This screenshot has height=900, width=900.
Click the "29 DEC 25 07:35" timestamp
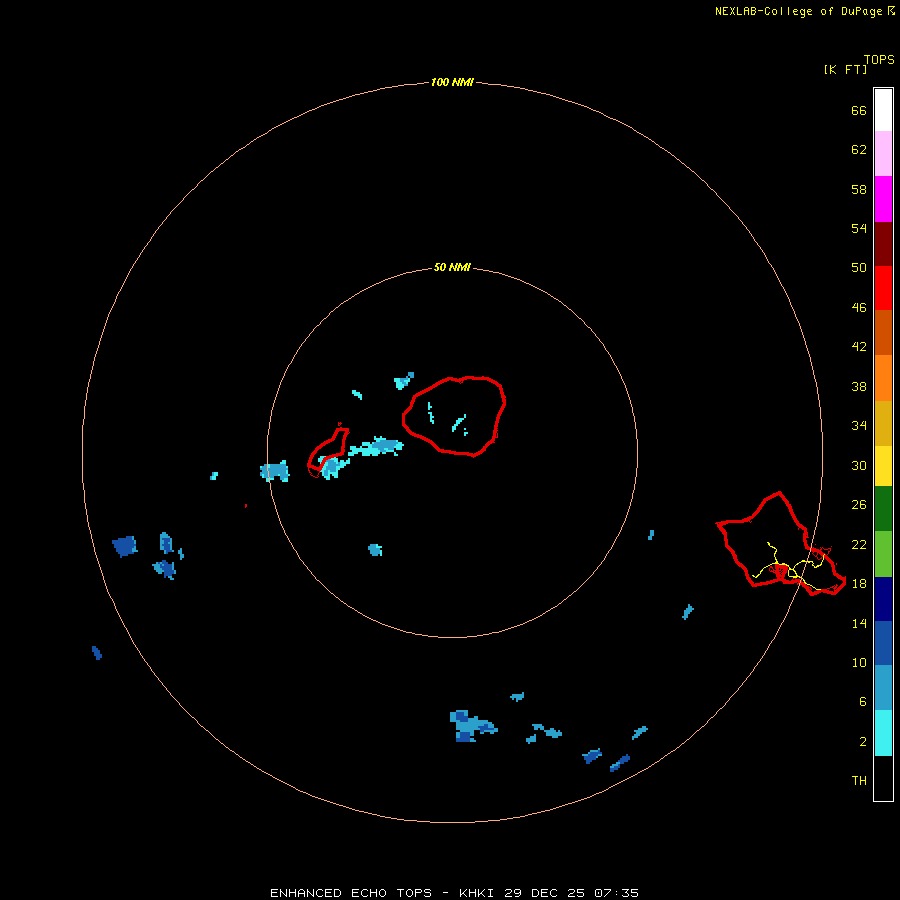[x=571, y=893]
